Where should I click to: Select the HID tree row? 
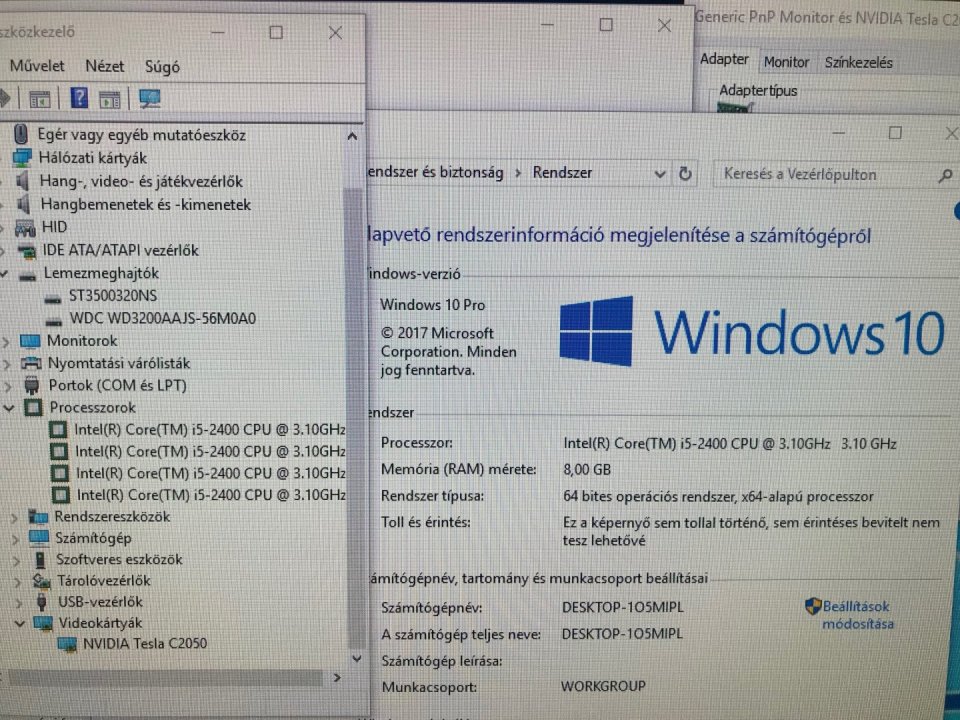tap(54, 227)
